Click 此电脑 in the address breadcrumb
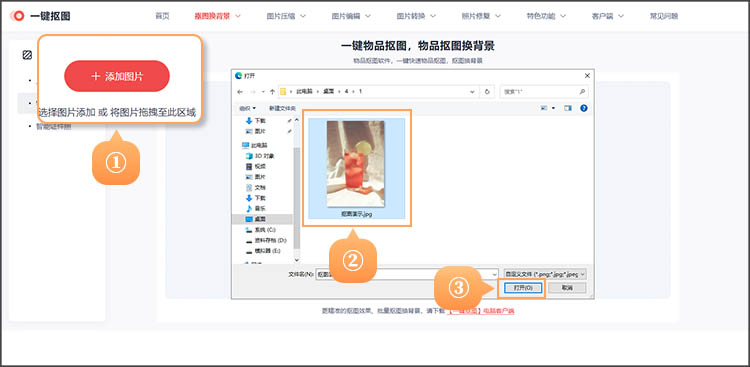 pyautogui.click(x=304, y=91)
